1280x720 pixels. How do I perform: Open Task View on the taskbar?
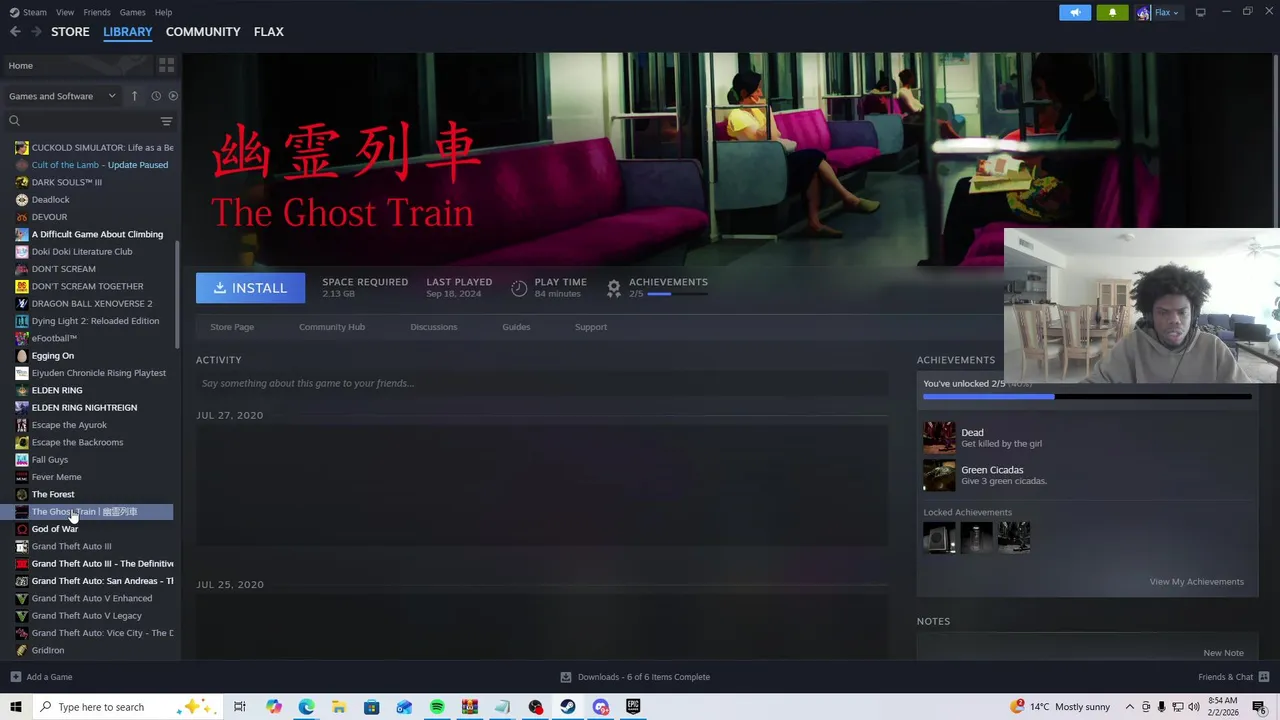pos(240,707)
